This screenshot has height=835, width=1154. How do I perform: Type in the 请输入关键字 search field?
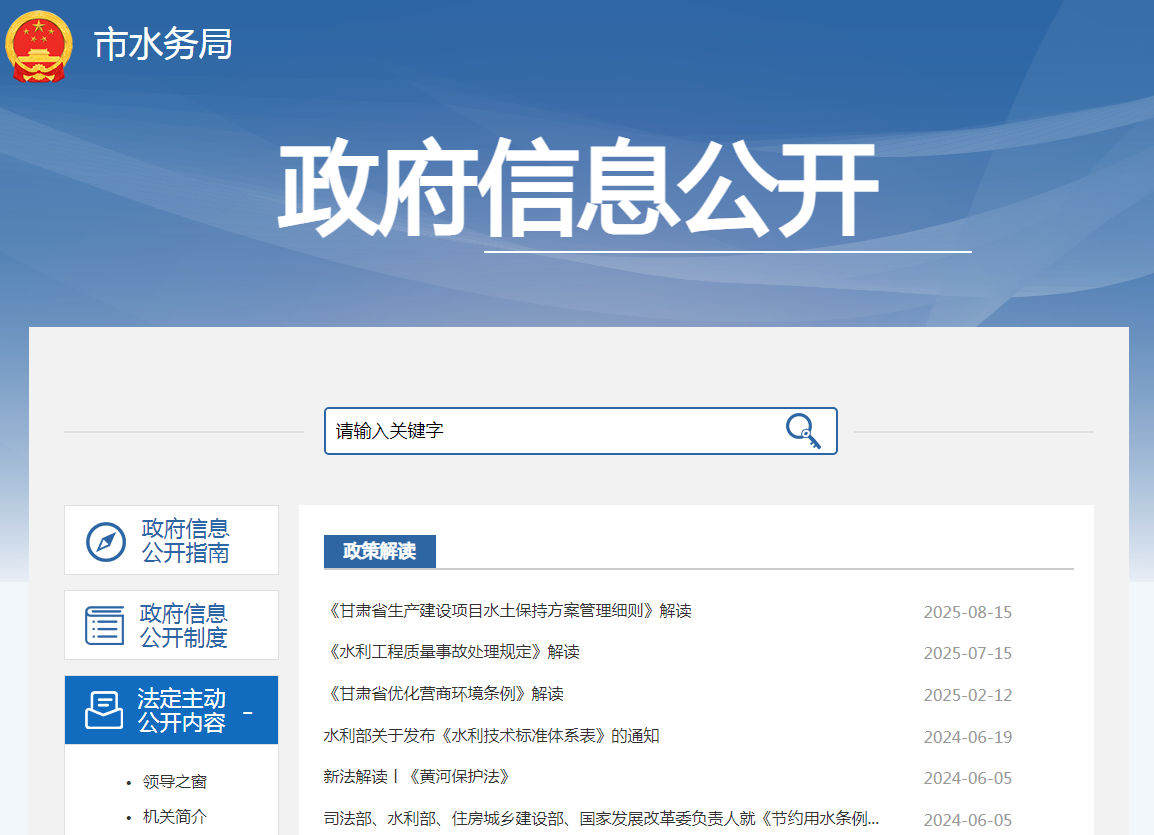point(550,431)
